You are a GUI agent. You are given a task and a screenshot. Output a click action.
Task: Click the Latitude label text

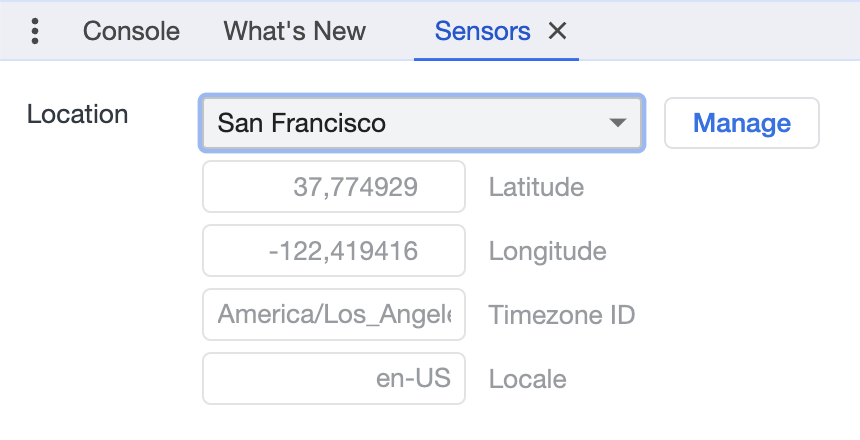pyautogui.click(x=536, y=187)
